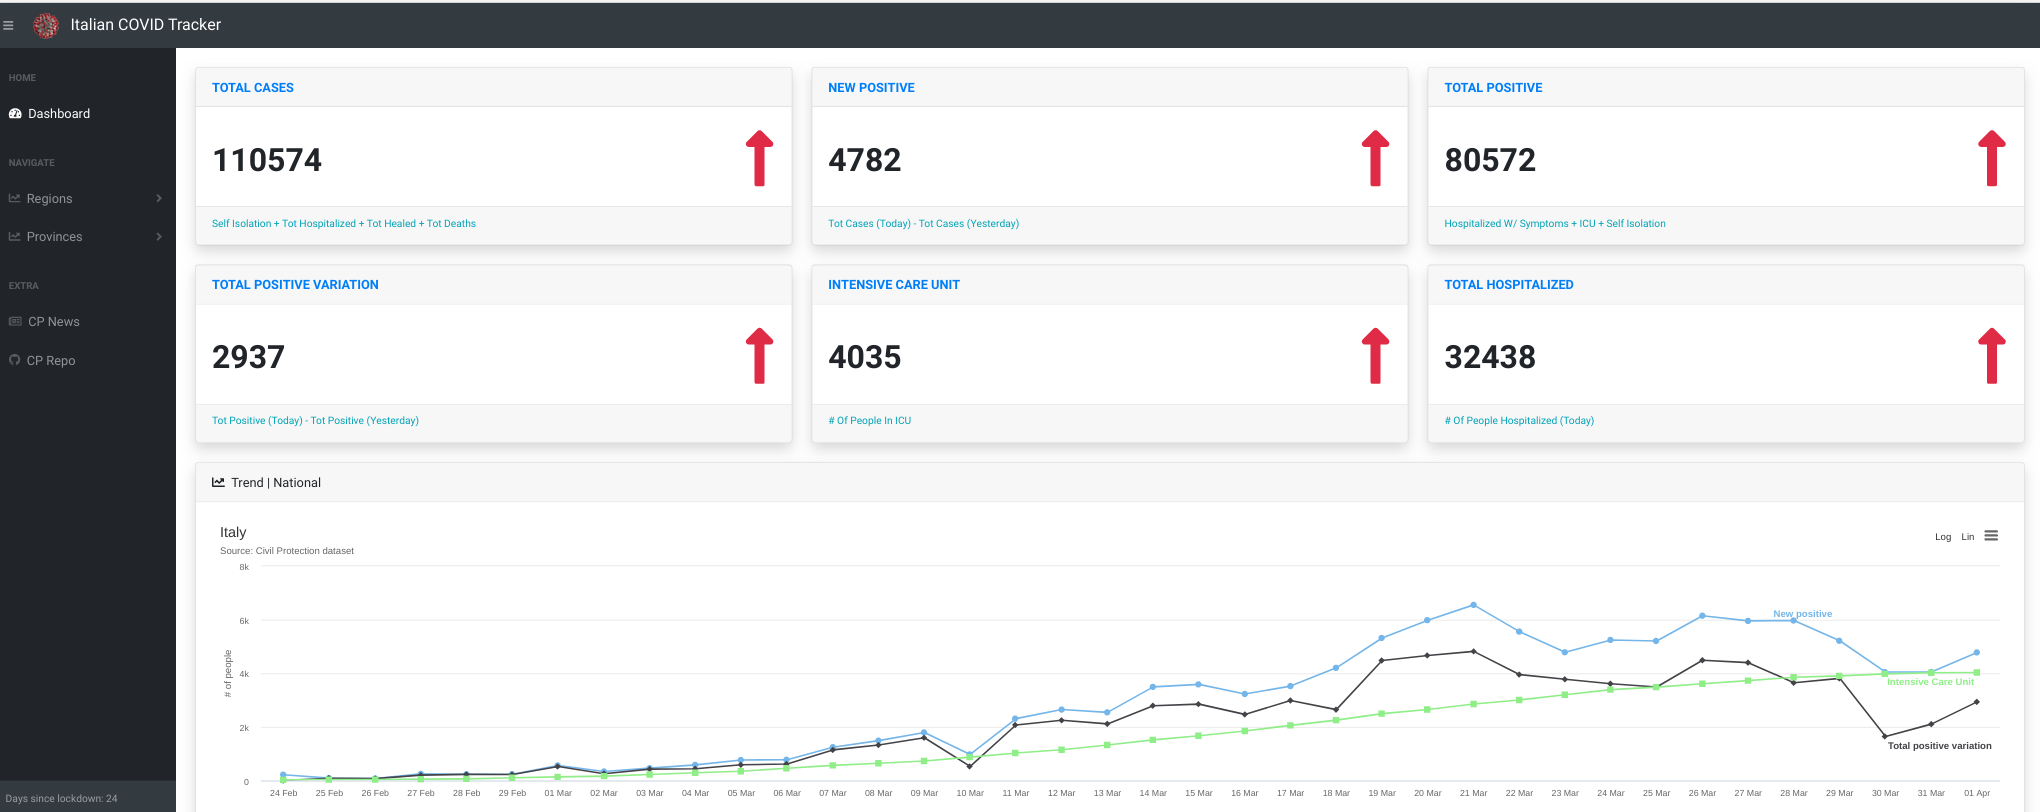Click the CP Repo GitHub icon
The width and height of the screenshot is (2040, 812).
pyautogui.click(x=15, y=360)
